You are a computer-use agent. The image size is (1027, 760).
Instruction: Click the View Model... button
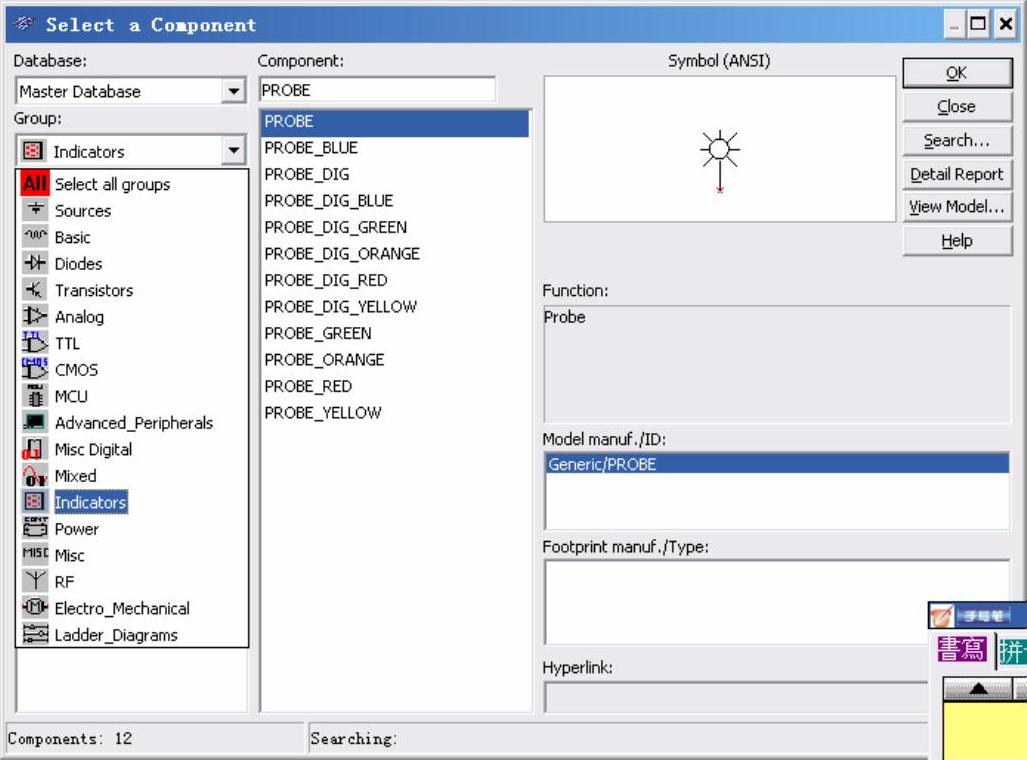[957, 207]
